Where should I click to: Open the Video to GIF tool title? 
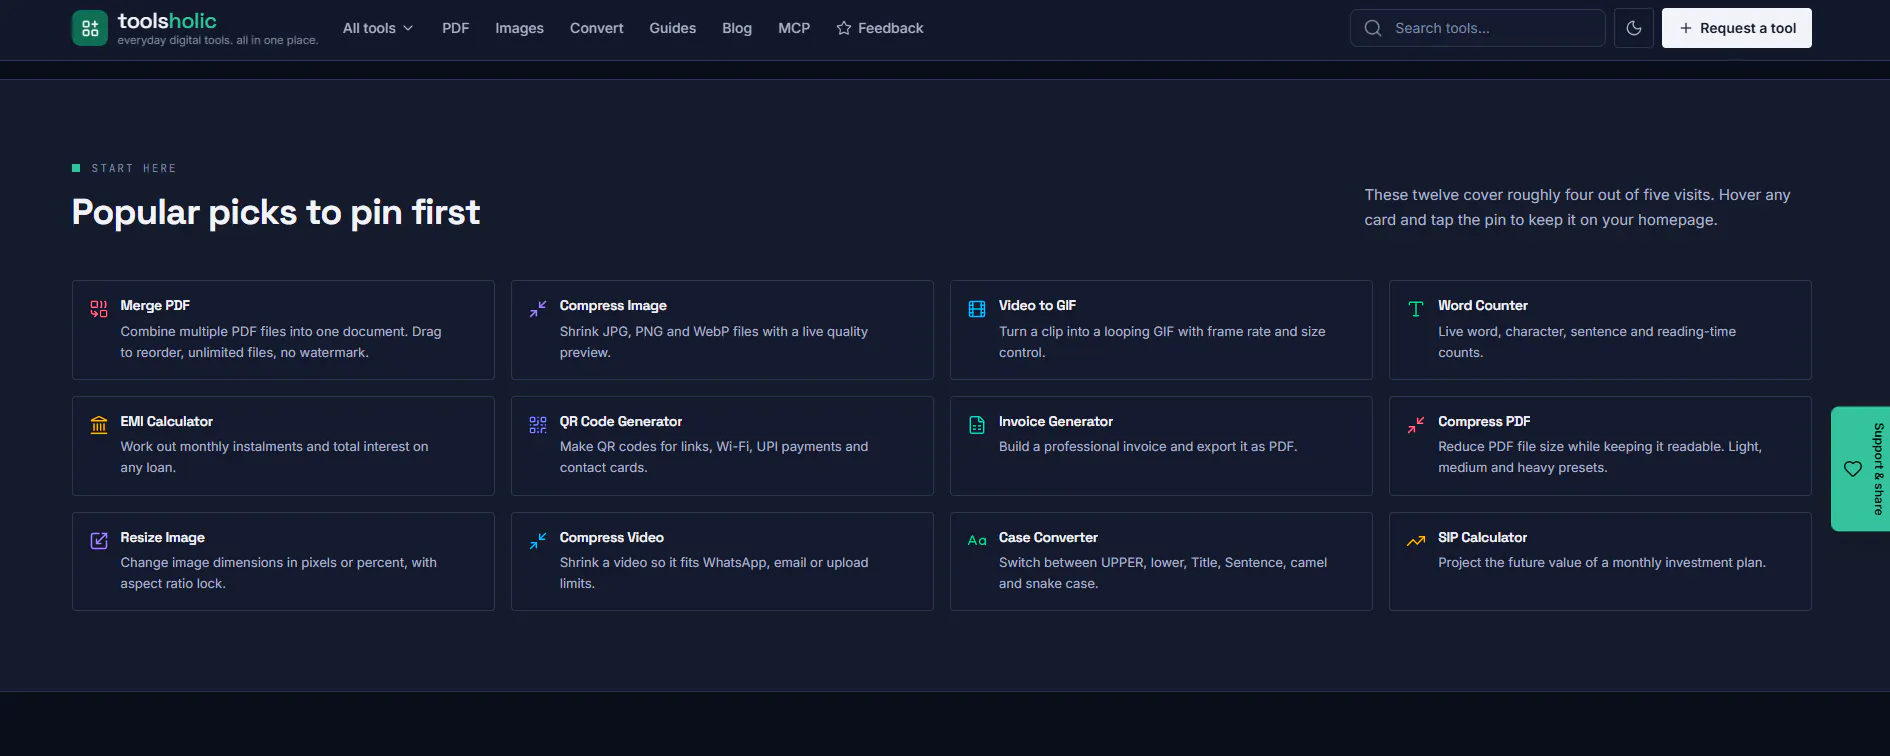pos(1037,306)
